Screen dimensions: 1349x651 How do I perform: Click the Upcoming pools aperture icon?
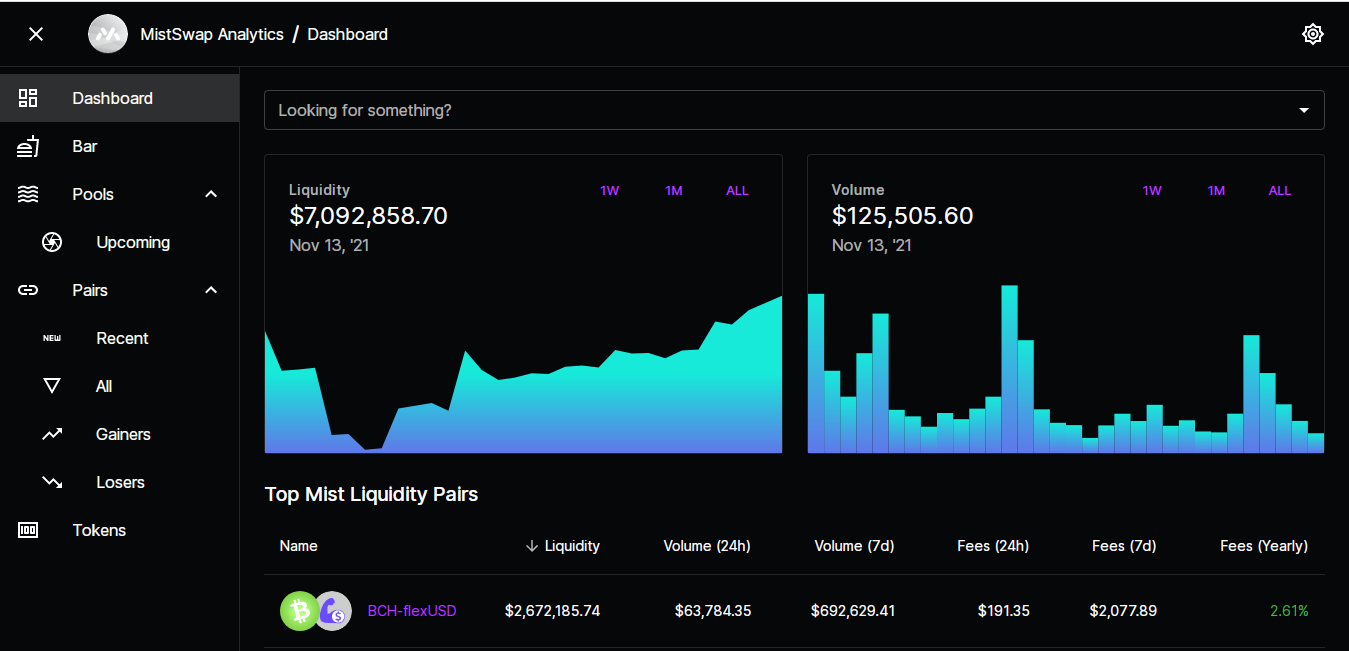pos(52,242)
